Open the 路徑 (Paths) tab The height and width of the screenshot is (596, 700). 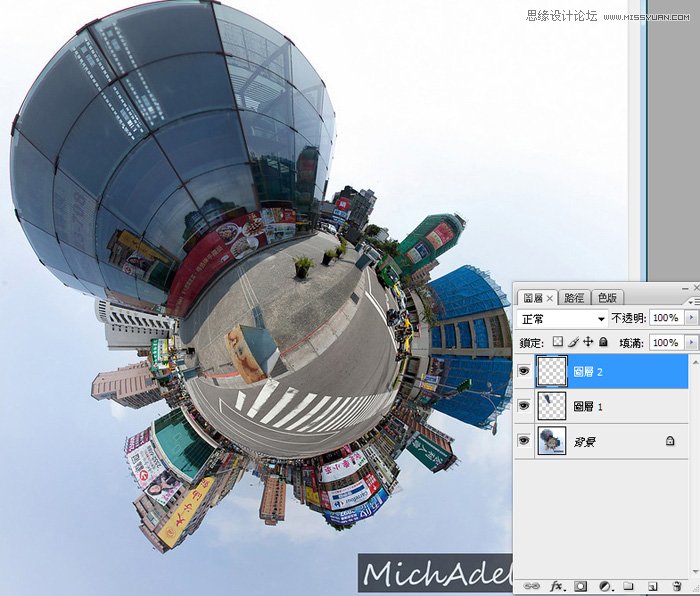point(575,298)
